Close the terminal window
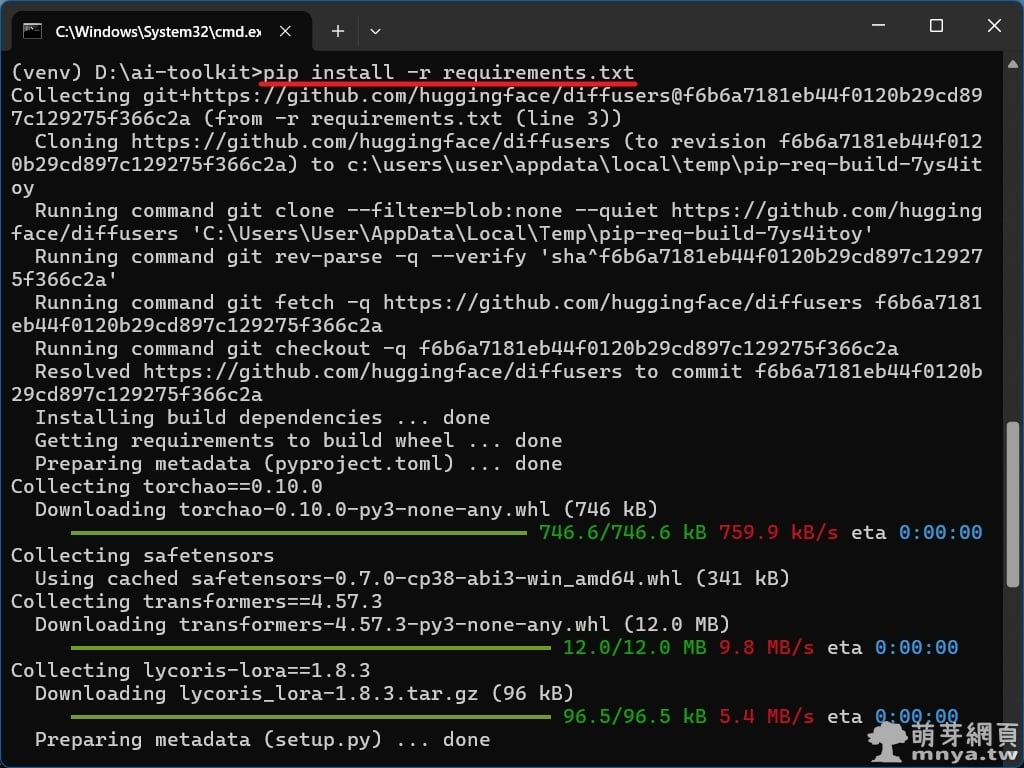The image size is (1024, 768). pos(995,27)
